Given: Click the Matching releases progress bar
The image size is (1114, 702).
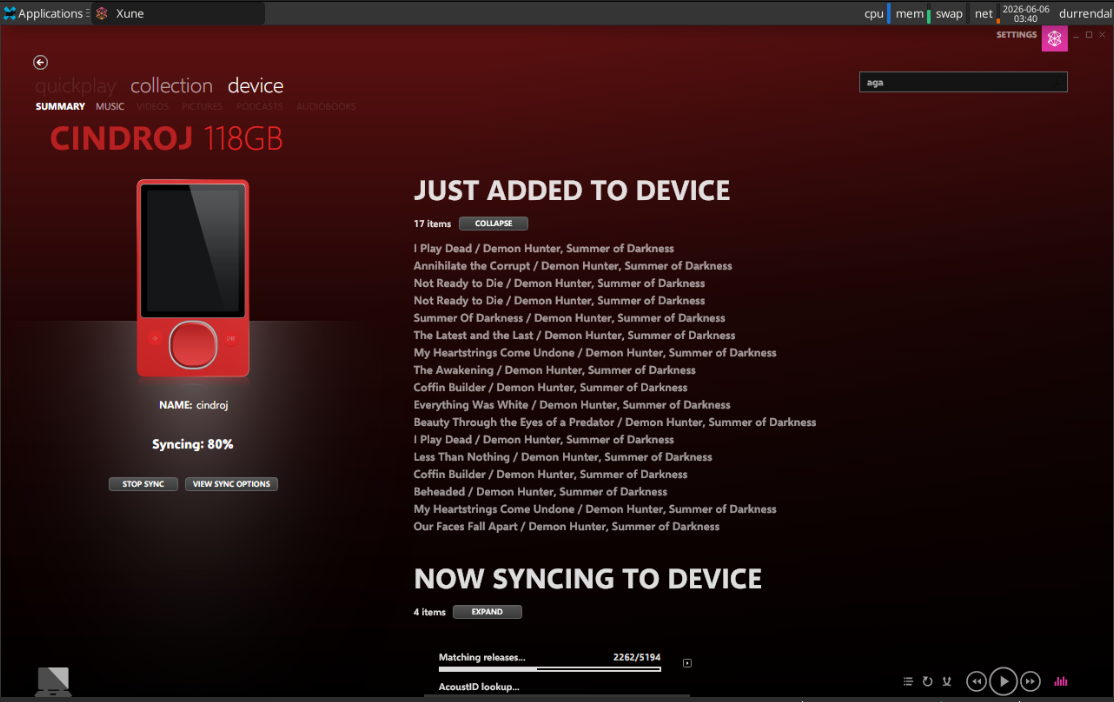Looking at the screenshot, I should point(550,669).
